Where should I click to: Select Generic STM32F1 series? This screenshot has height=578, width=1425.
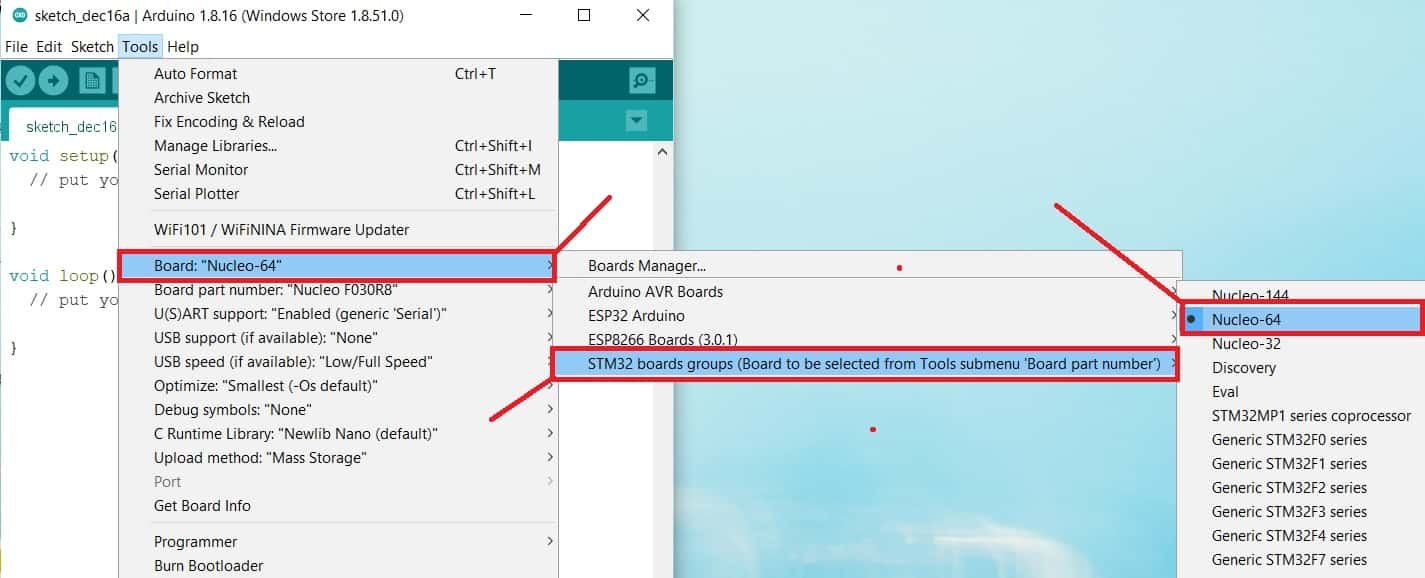(1301, 464)
